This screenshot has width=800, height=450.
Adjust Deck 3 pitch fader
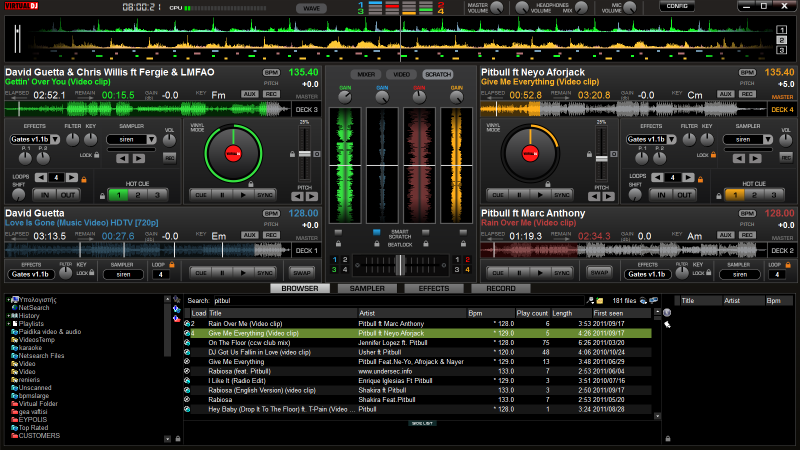point(305,154)
